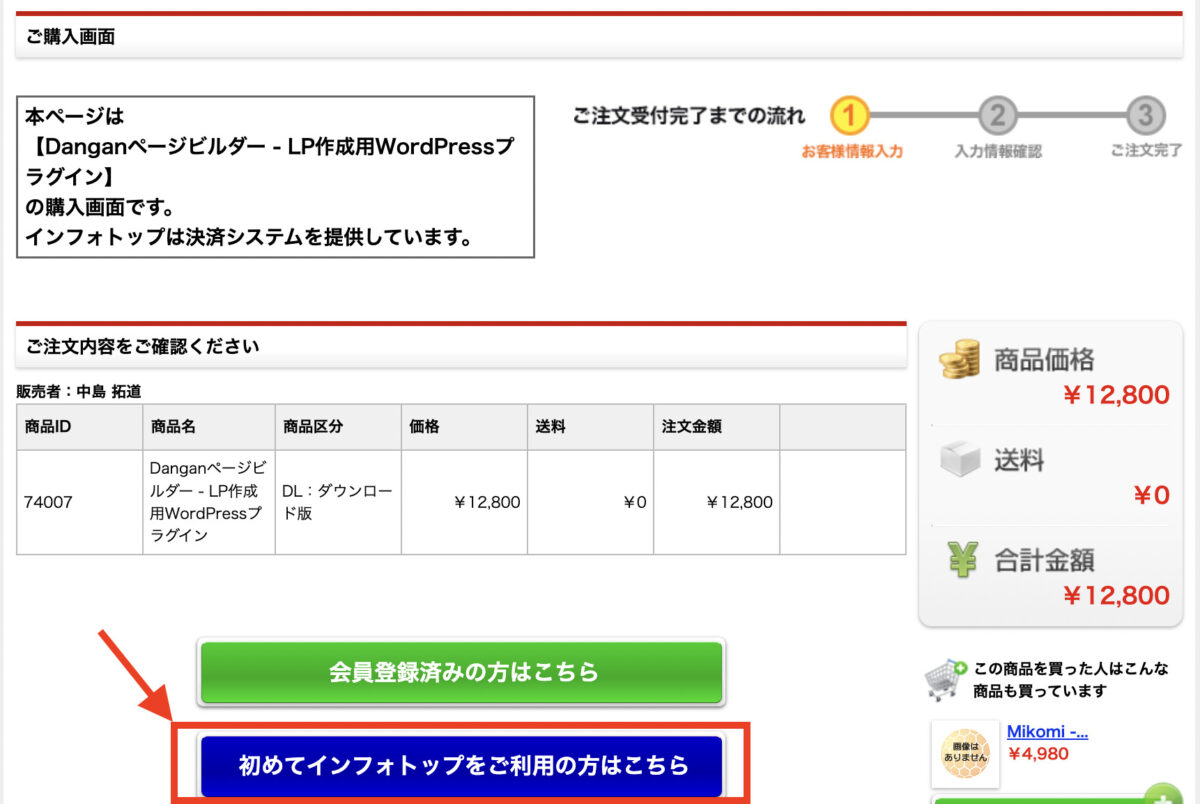Screen dimensions: 1200x804
Task: Click step 1 circle お客様情報入力
Action: (x=849, y=116)
